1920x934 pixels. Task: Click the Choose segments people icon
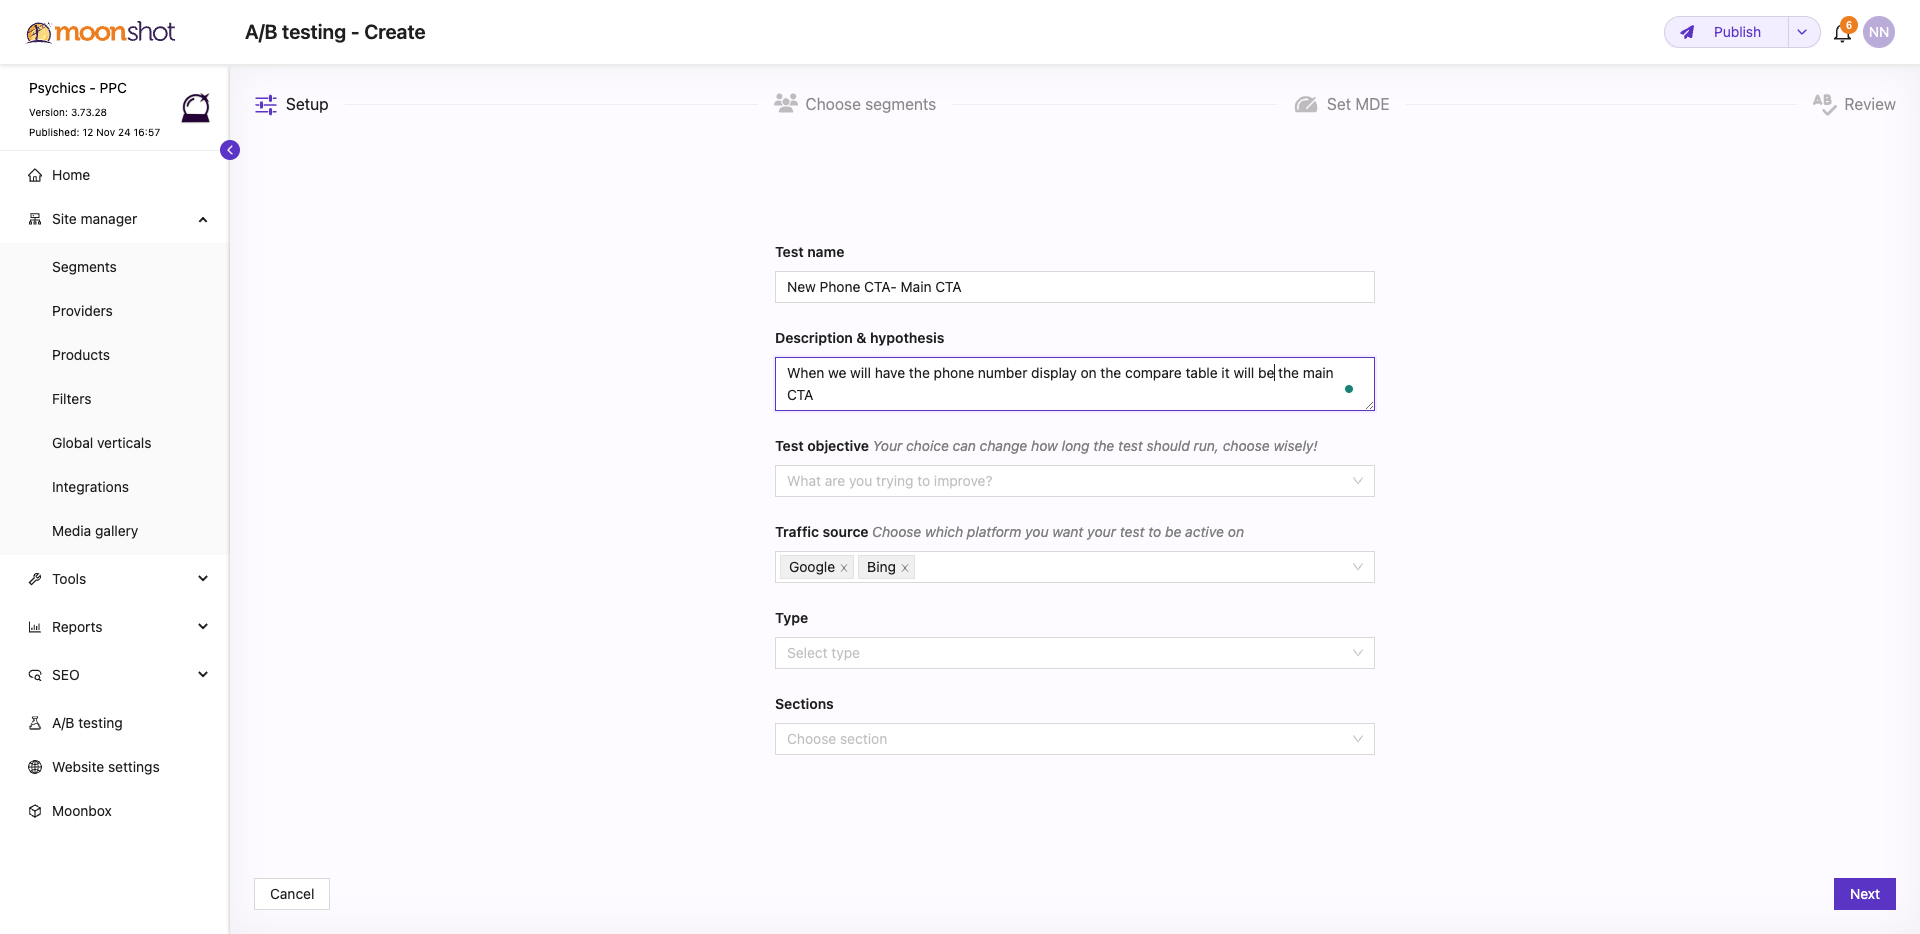point(786,103)
